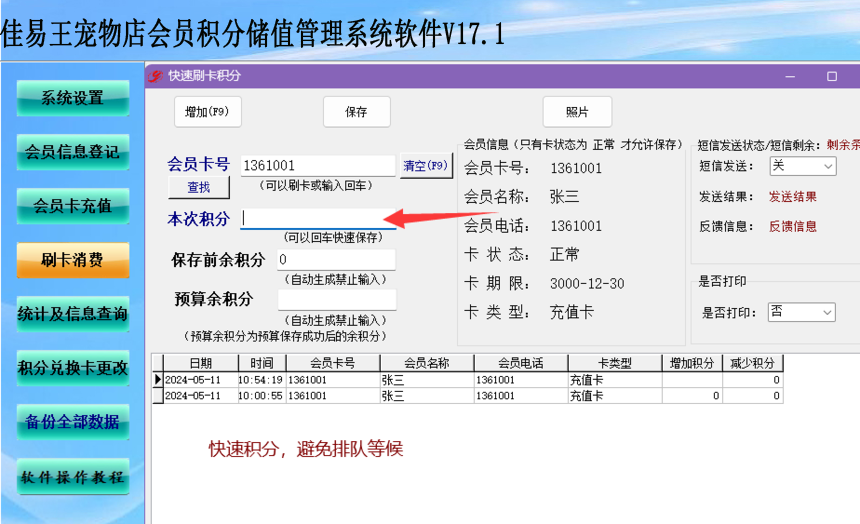The image size is (860, 524).
Task: Click the 增加(F9) button
Action: (207, 112)
